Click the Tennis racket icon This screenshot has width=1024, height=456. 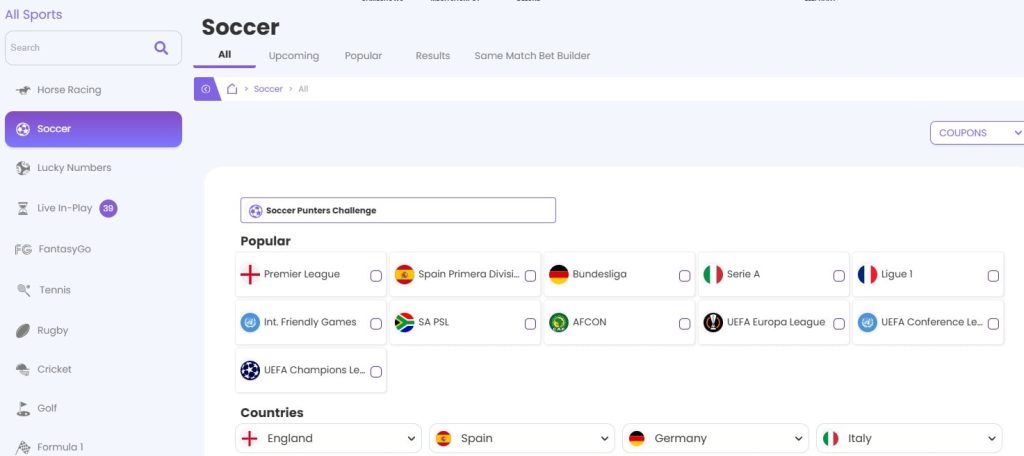[x=23, y=290]
